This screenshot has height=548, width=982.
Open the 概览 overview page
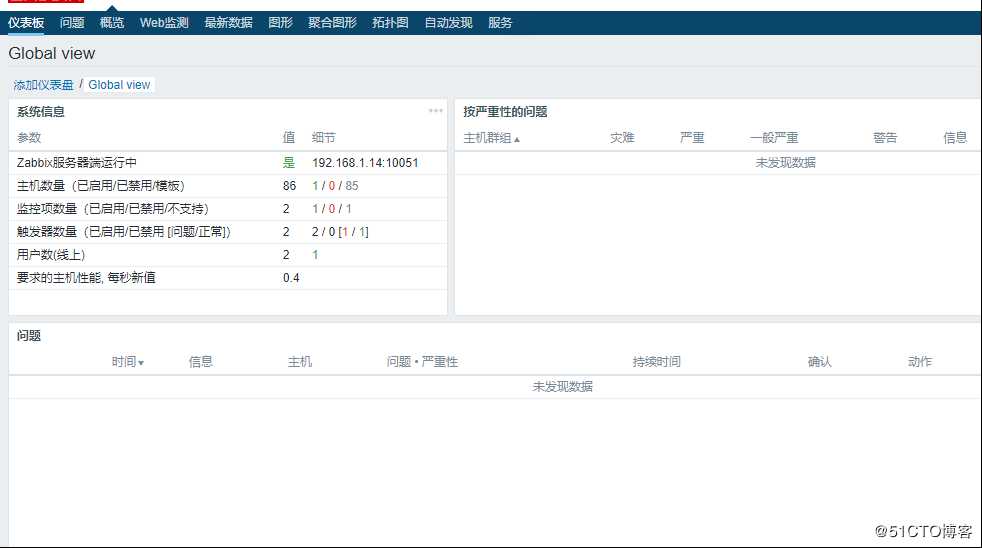coord(112,23)
